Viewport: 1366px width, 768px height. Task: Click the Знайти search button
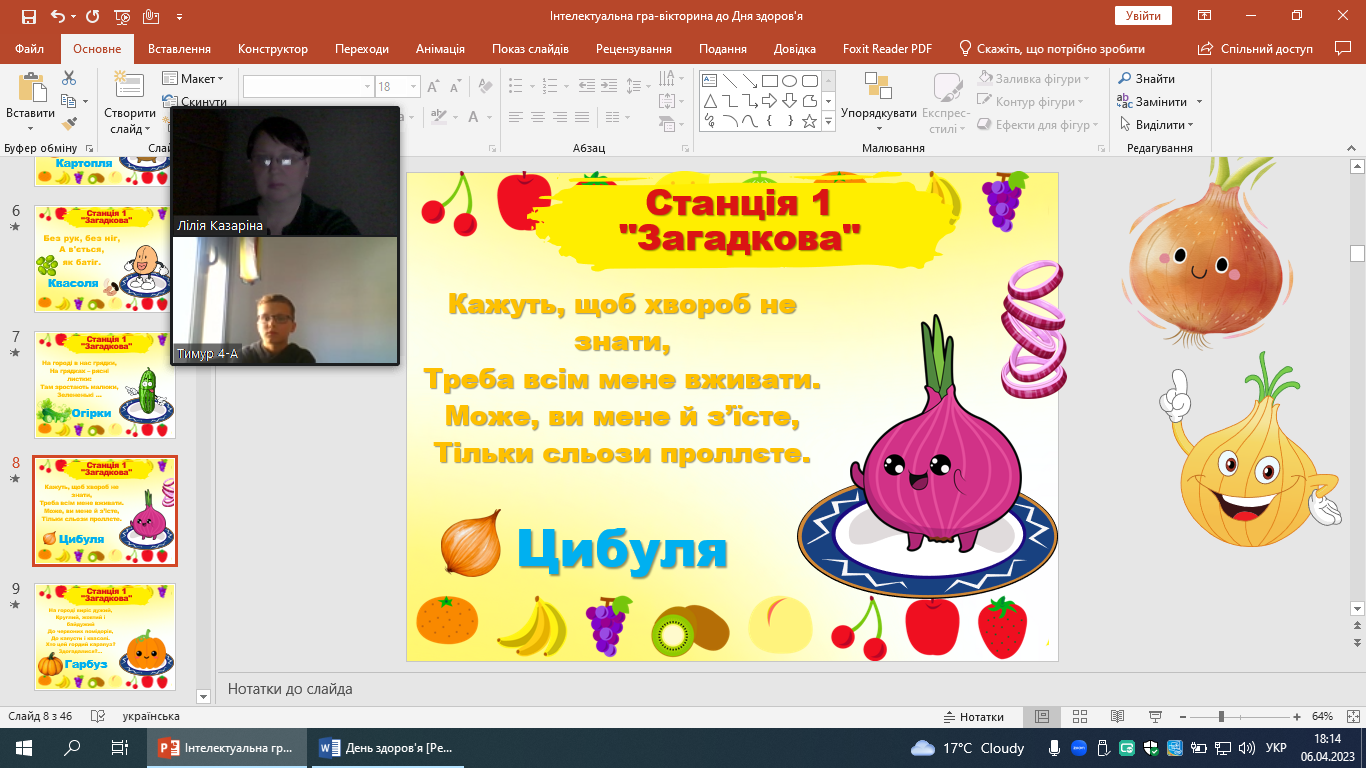1146,78
